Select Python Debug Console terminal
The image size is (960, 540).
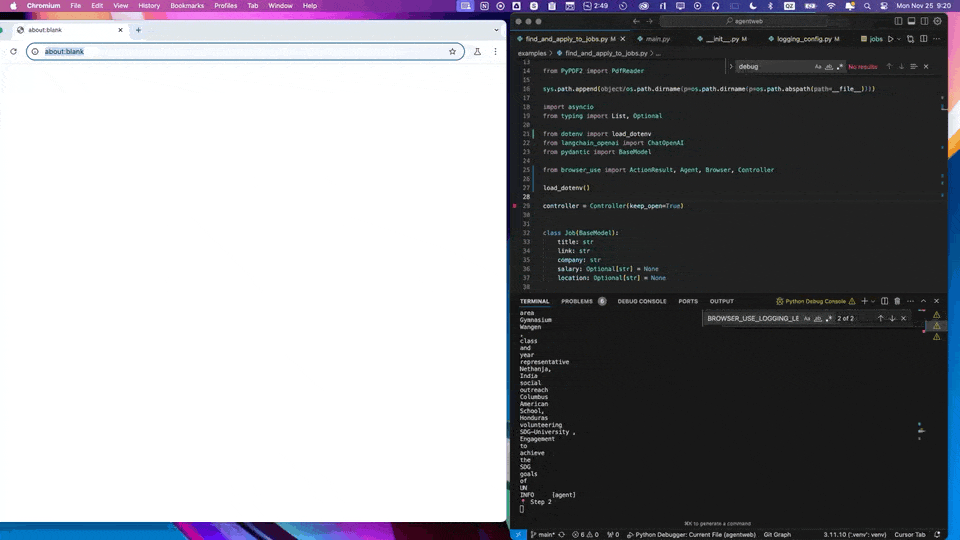click(x=816, y=301)
